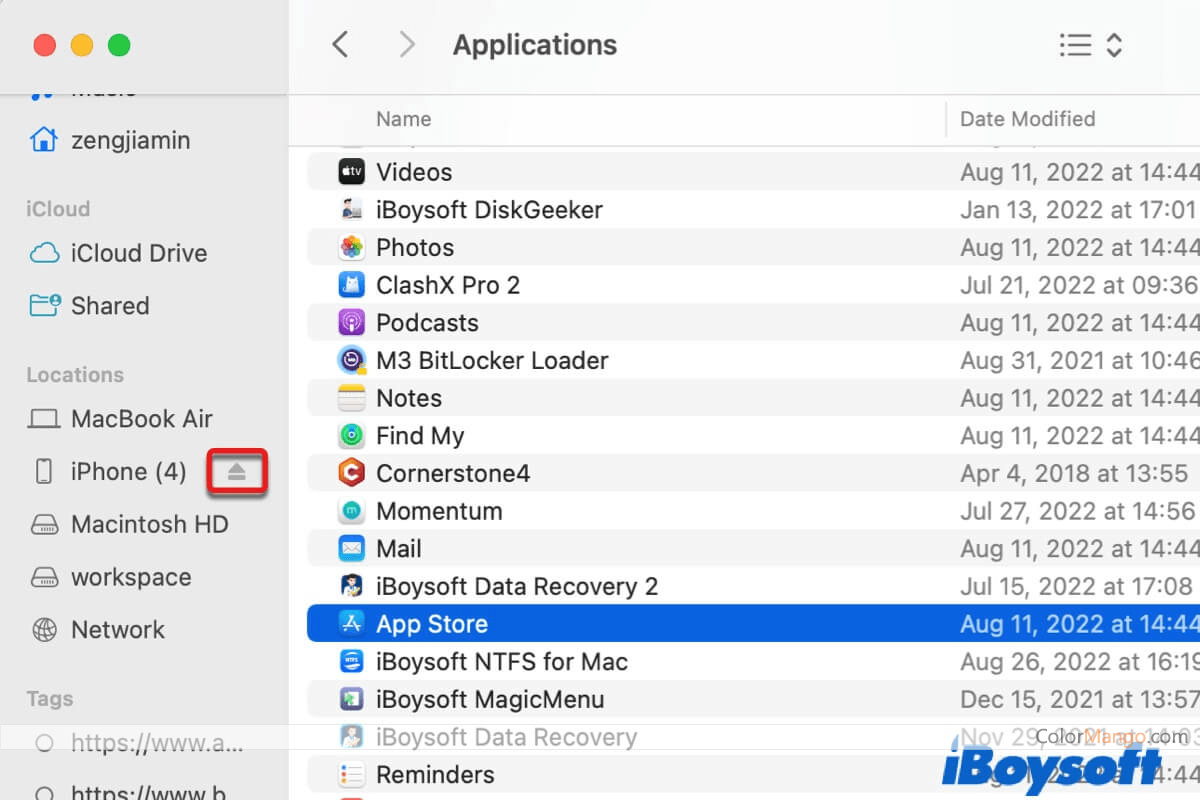Click the forward navigation arrow
Viewport: 1200px width, 800px height.
point(406,44)
